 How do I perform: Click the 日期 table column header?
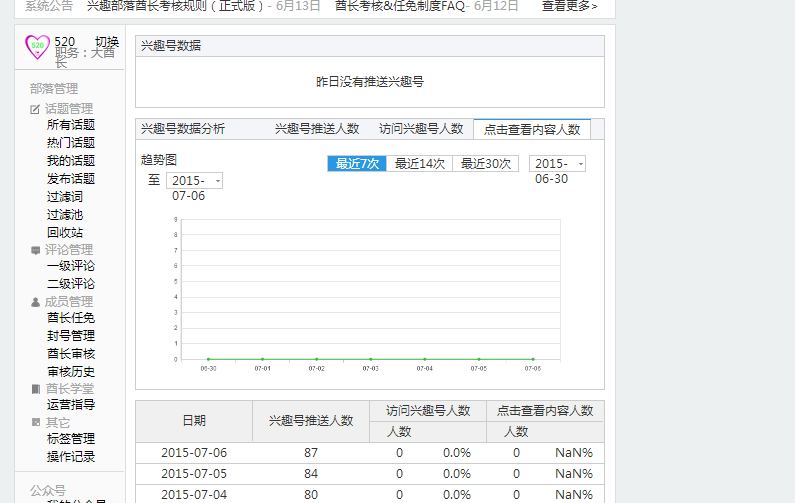(194, 421)
